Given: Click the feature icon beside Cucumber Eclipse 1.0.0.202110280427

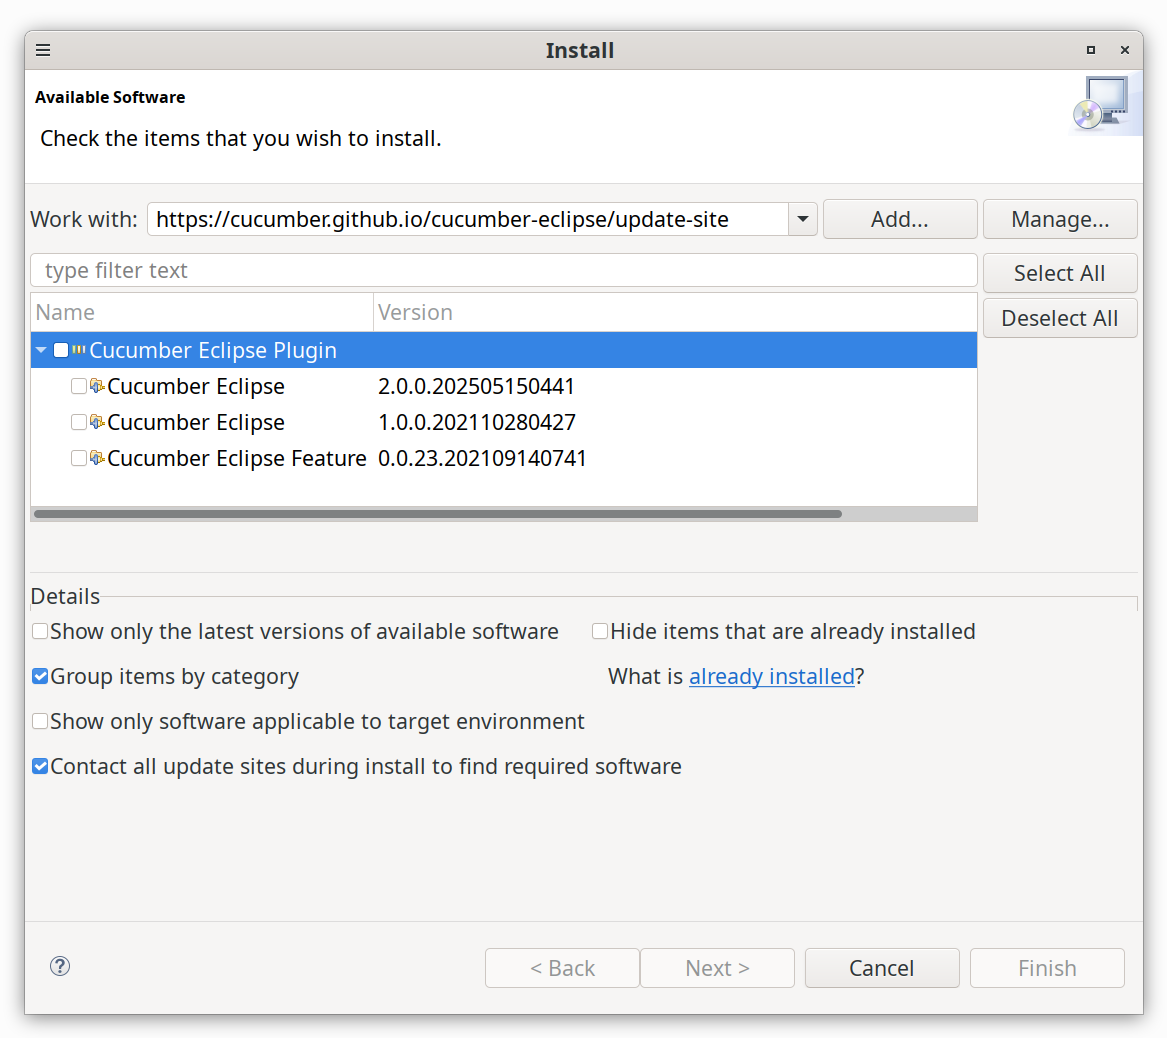Looking at the screenshot, I should coord(97,421).
